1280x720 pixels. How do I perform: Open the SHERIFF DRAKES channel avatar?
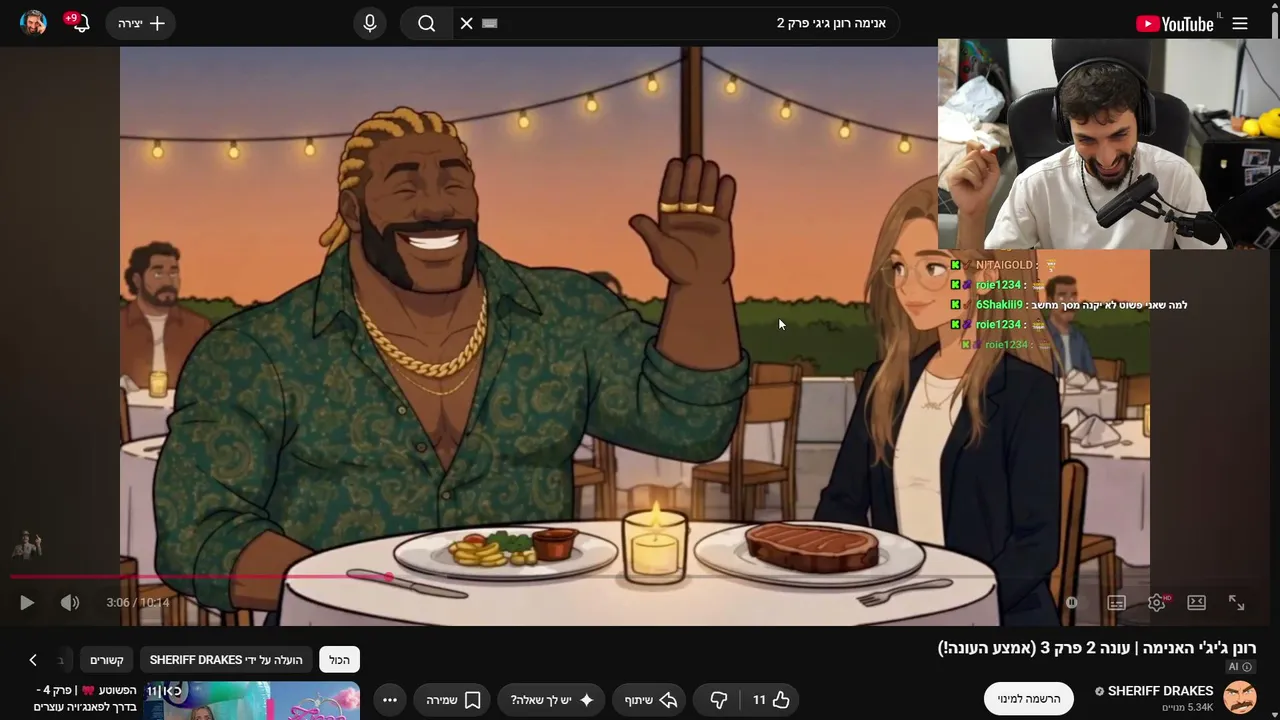click(x=1240, y=698)
